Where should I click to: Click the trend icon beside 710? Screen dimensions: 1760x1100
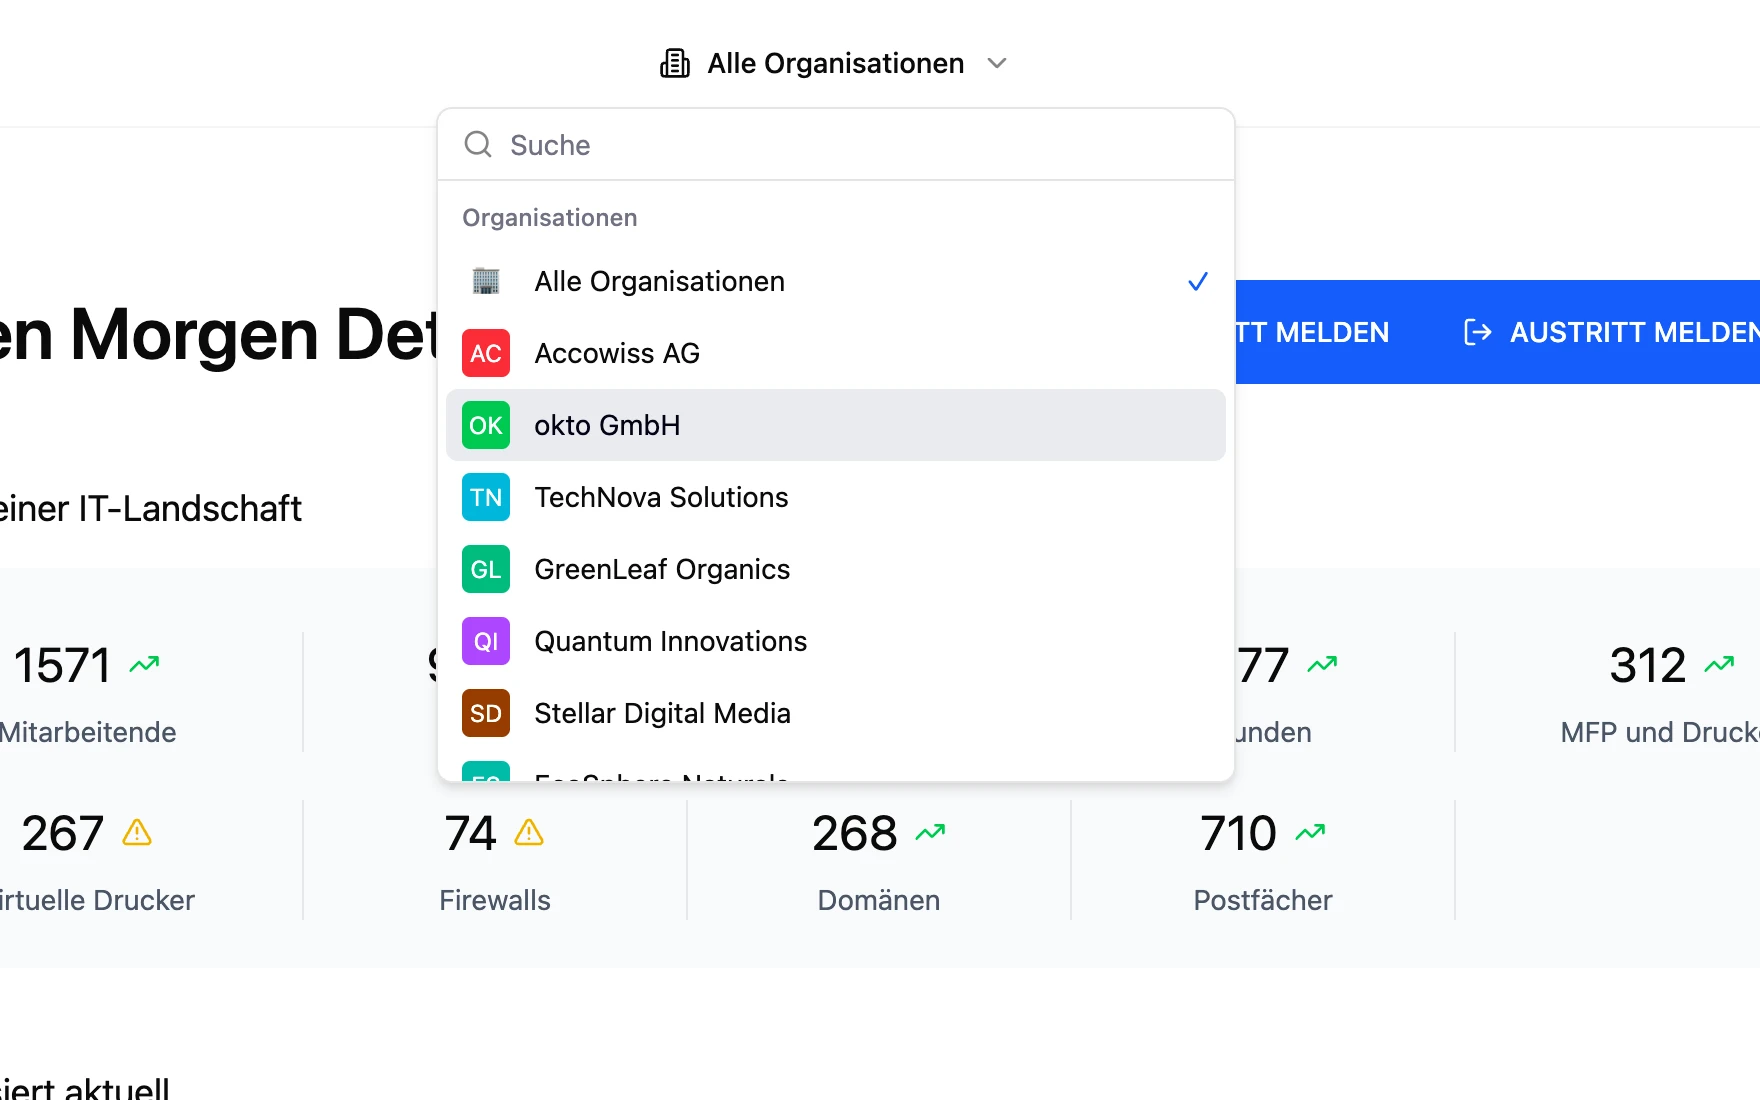(1311, 832)
